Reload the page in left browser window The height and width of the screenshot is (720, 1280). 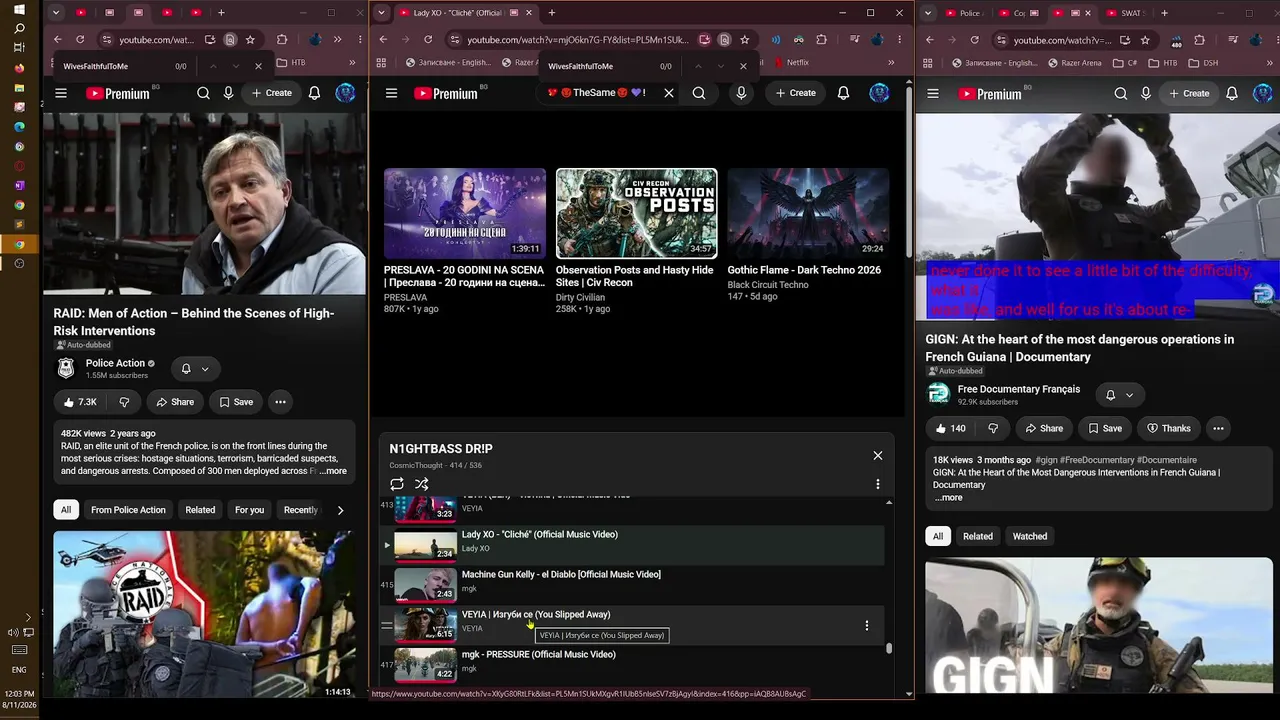[x=80, y=40]
